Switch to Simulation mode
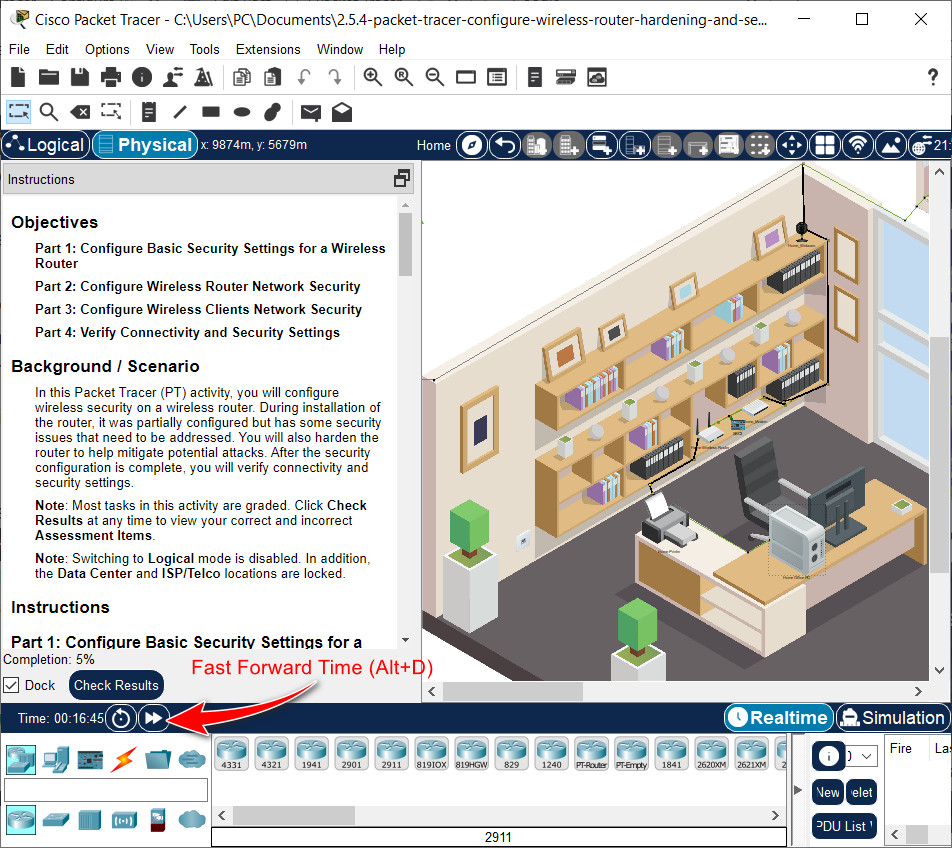The width and height of the screenshot is (952, 848). [x=893, y=717]
